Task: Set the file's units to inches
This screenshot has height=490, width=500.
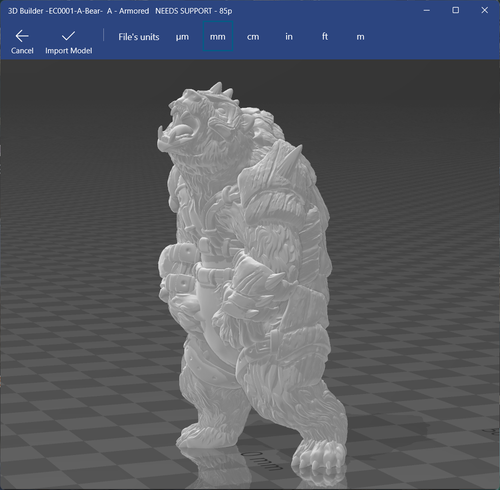Action: point(289,36)
